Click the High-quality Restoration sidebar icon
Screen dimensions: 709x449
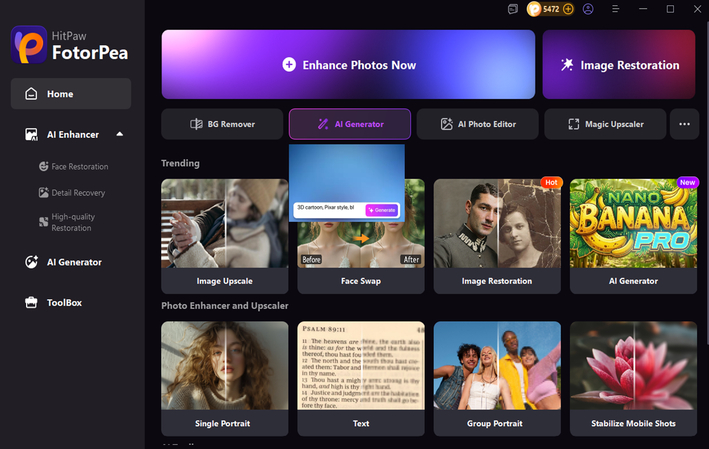coord(43,222)
